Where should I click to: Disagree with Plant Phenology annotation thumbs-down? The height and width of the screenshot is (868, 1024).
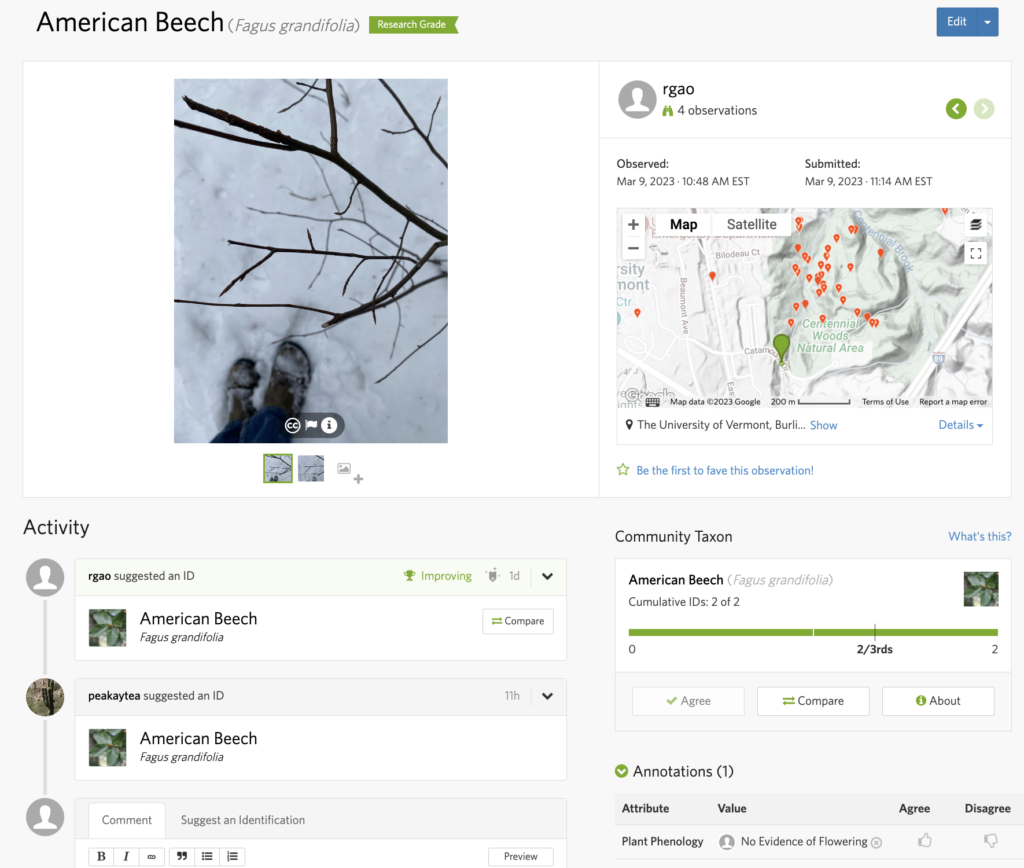tap(991, 841)
